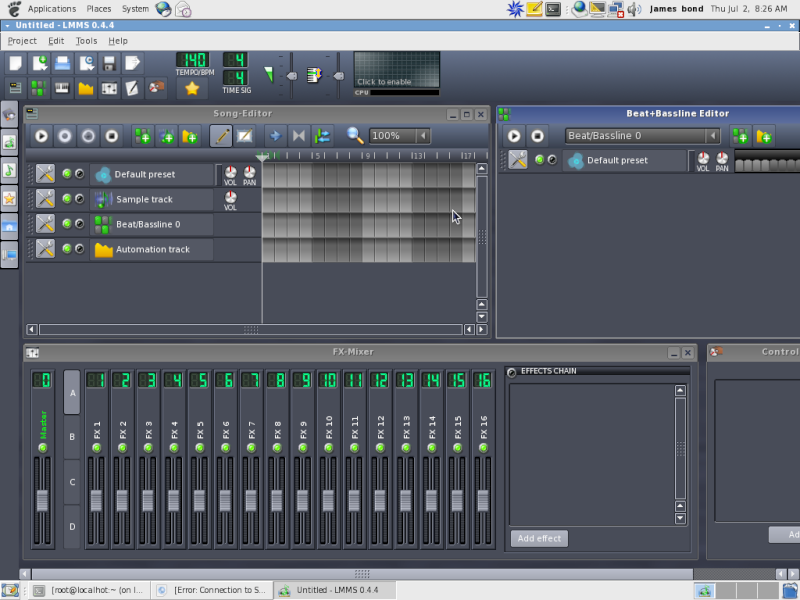Viewport: 800px width, 600px height.
Task: Mute the Default preset track in the Song-Editor
Action: 67,174
